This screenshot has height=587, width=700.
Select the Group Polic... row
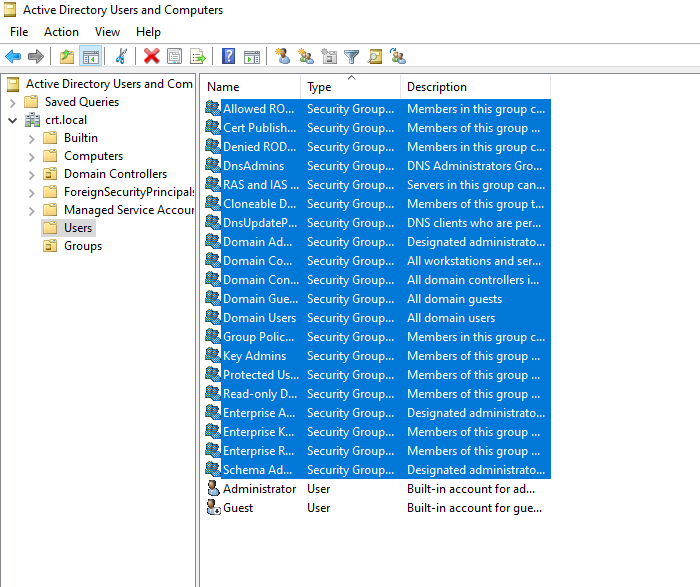(378, 337)
